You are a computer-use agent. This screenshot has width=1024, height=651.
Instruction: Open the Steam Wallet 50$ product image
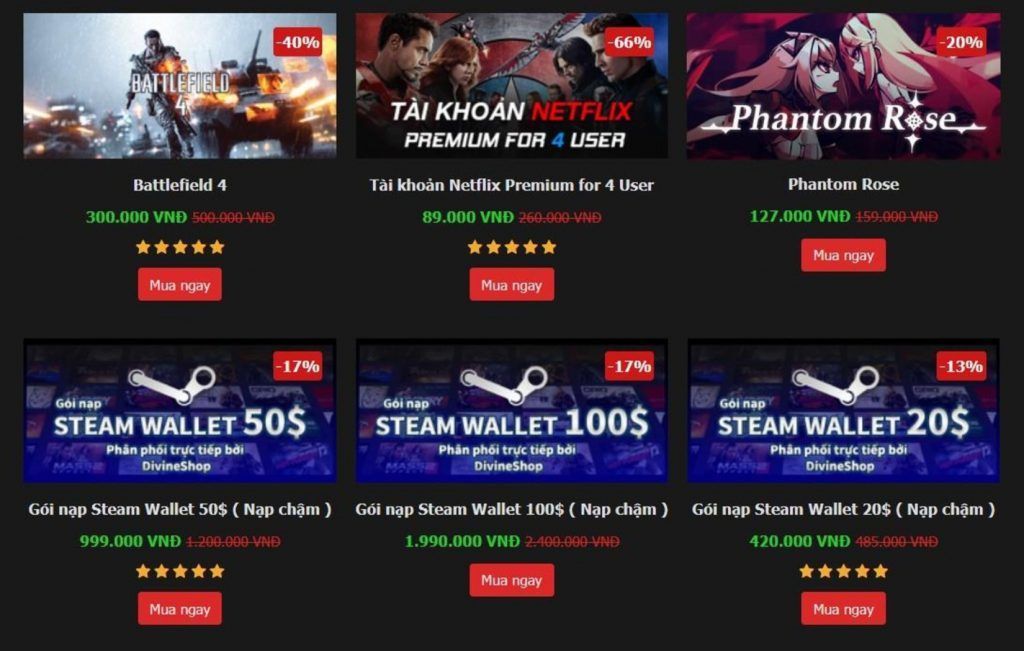(180, 411)
